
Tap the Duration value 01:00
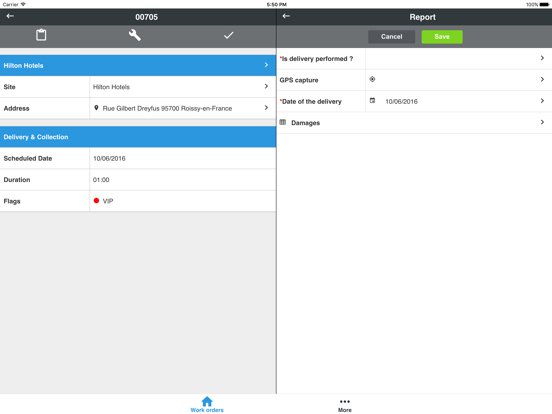pos(101,180)
